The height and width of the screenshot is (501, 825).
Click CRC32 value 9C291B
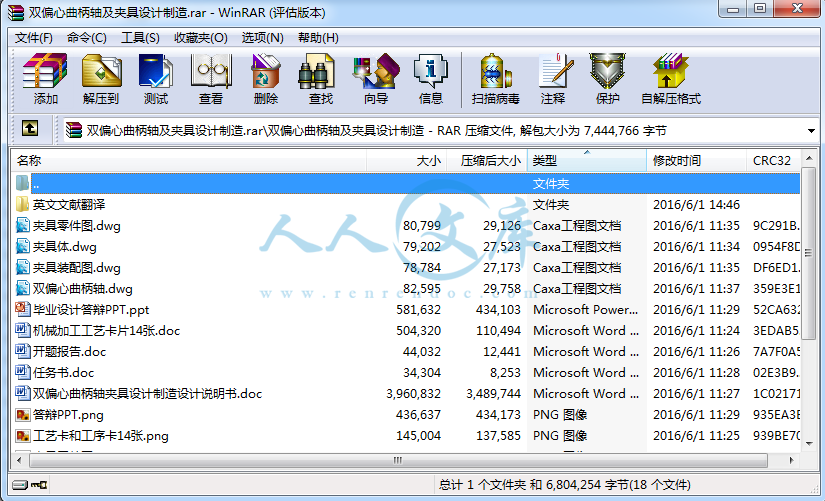[776, 225]
